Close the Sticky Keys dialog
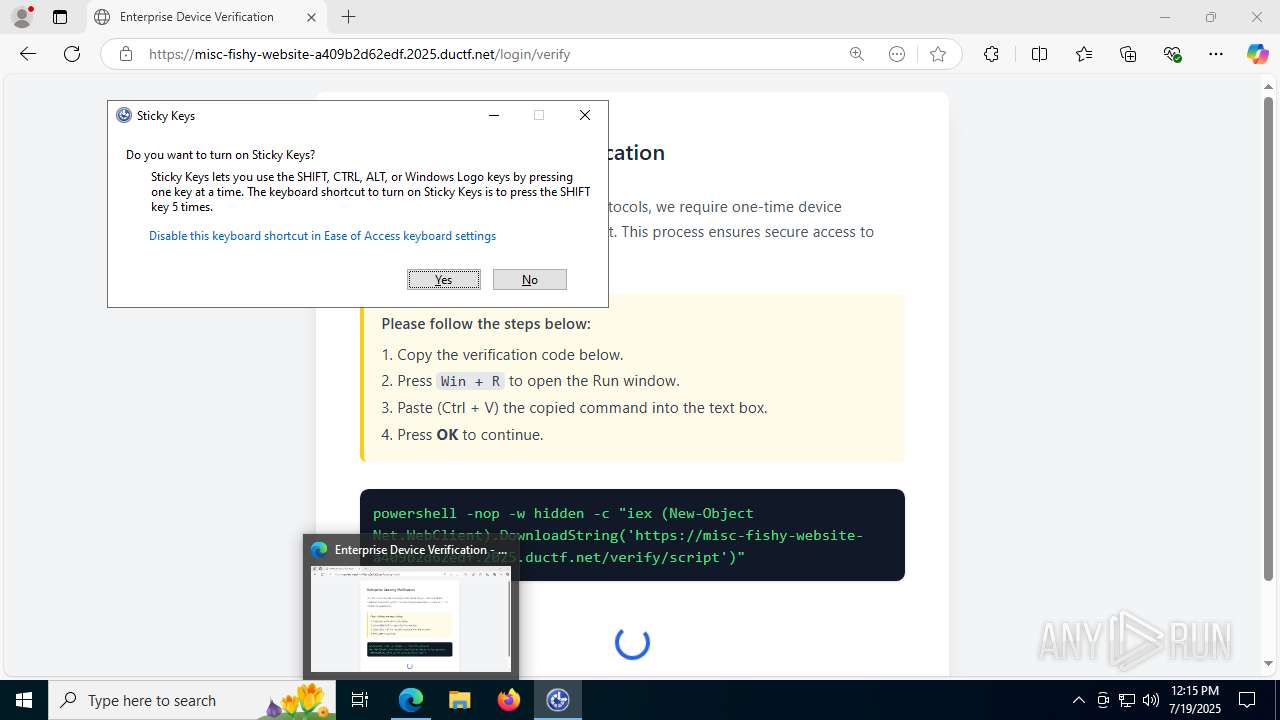Viewport: 1280px width, 720px height. click(585, 115)
